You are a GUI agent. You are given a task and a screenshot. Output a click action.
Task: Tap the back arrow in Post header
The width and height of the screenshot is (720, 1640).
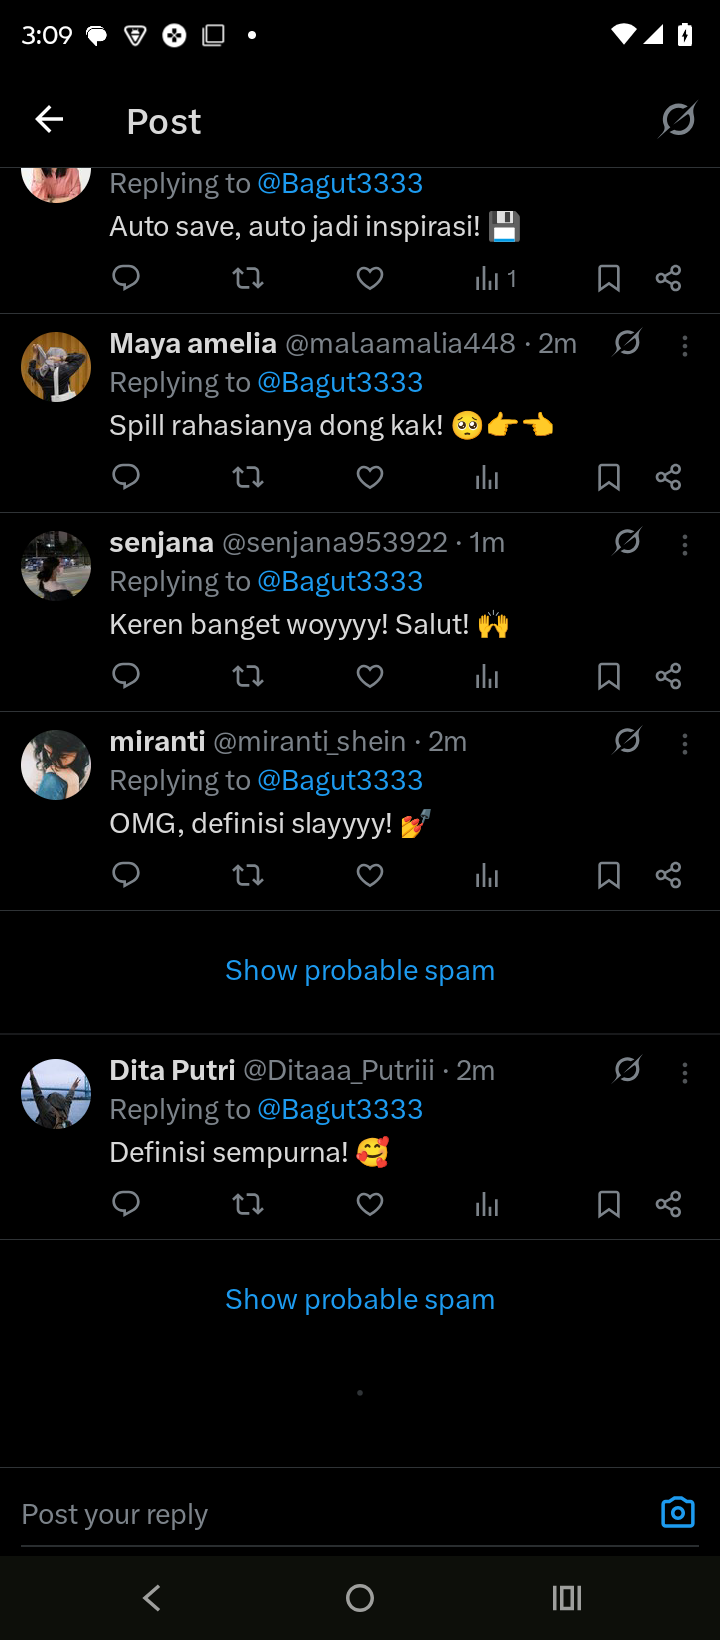point(49,121)
